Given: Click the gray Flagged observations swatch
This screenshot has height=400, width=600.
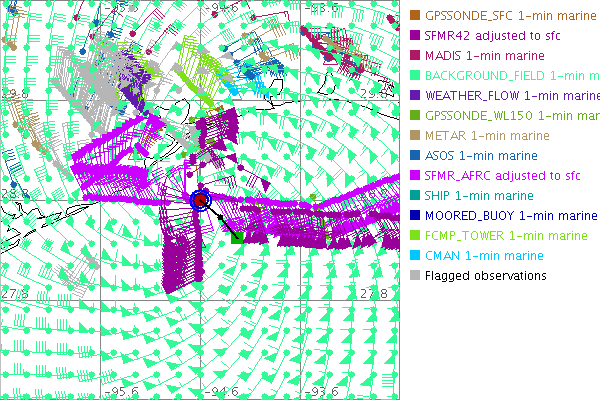Looking at the screenshot, I should pos(415,275).
